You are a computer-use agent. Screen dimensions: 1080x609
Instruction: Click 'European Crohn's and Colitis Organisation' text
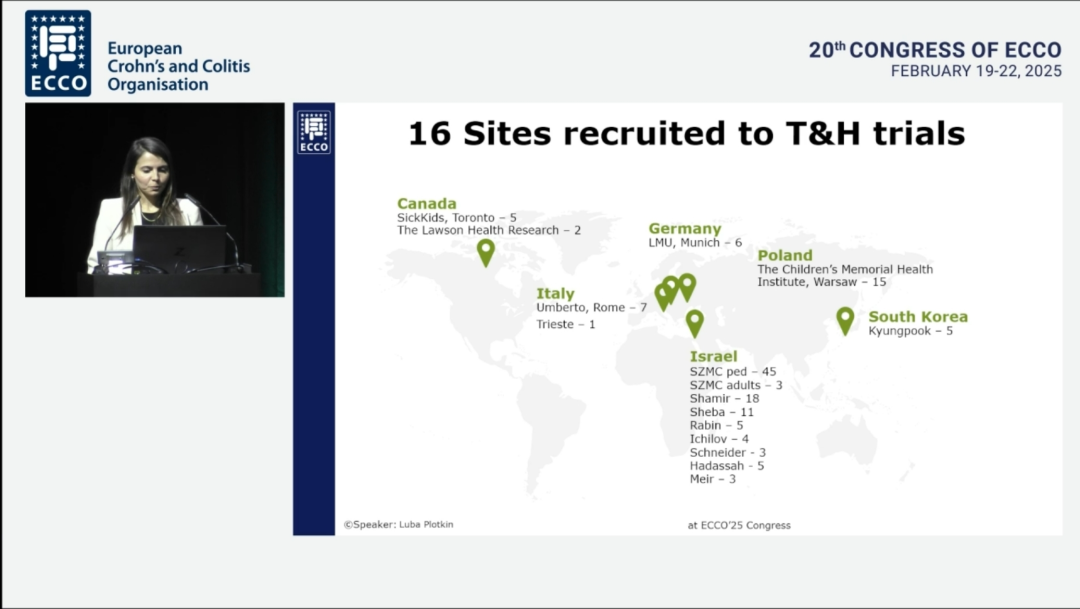coord(178,67)
